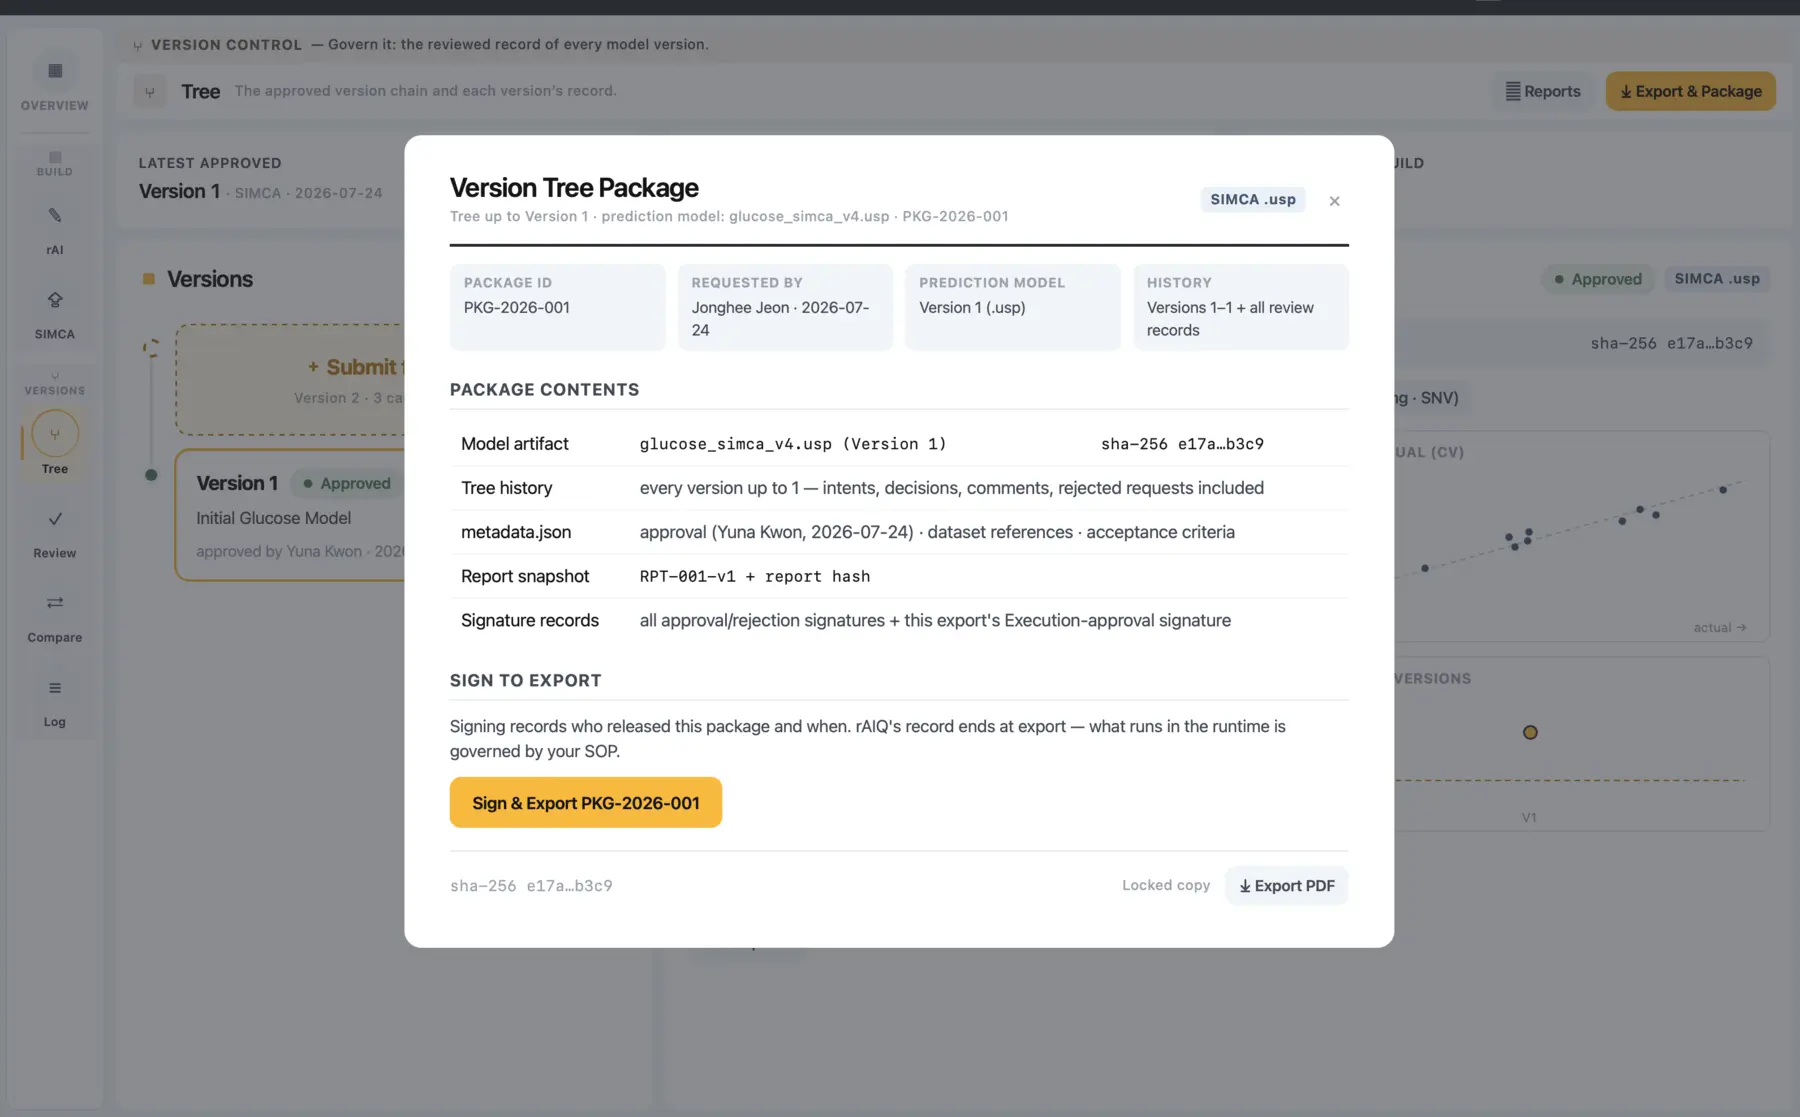The height and width of the screenshot is (1117, 1800).
Task: Select the Model artifact row
Action: coord(899,444)
